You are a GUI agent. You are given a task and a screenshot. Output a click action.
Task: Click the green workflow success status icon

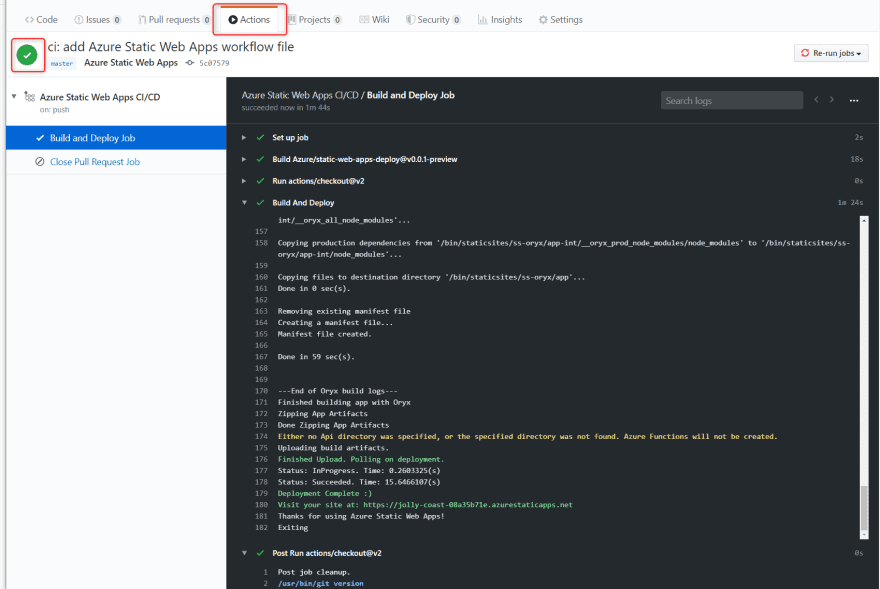pyautogui.click(x=28, y=55)
